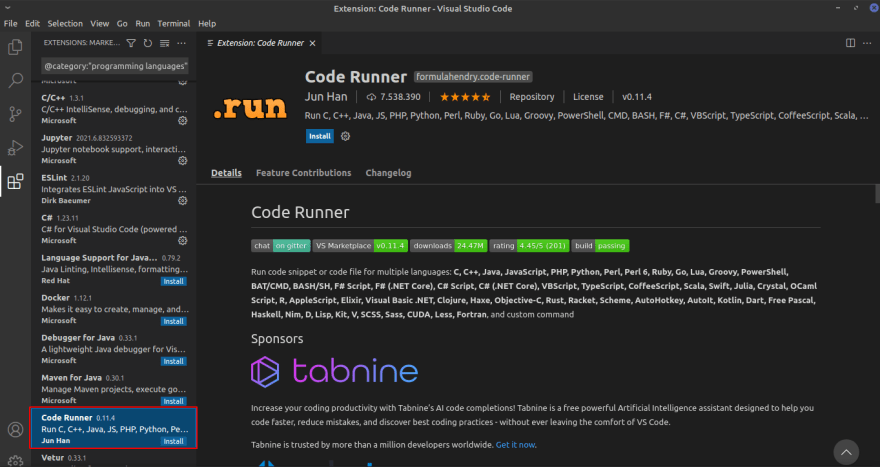Open editor more actions menu
Image resolution: width=880 pixels, height=467 pixels.
[x=867, y=43]
